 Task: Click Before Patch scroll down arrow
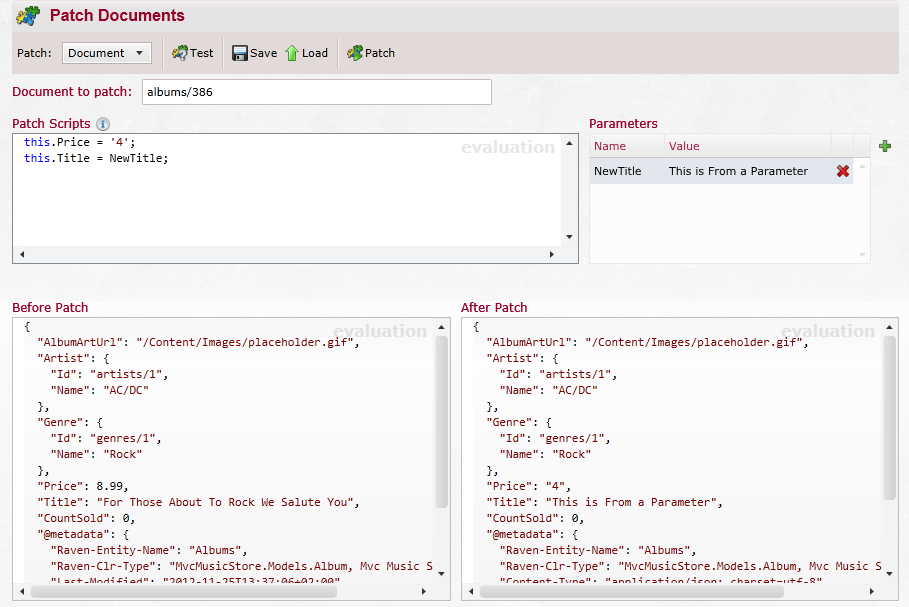[441, 574]
